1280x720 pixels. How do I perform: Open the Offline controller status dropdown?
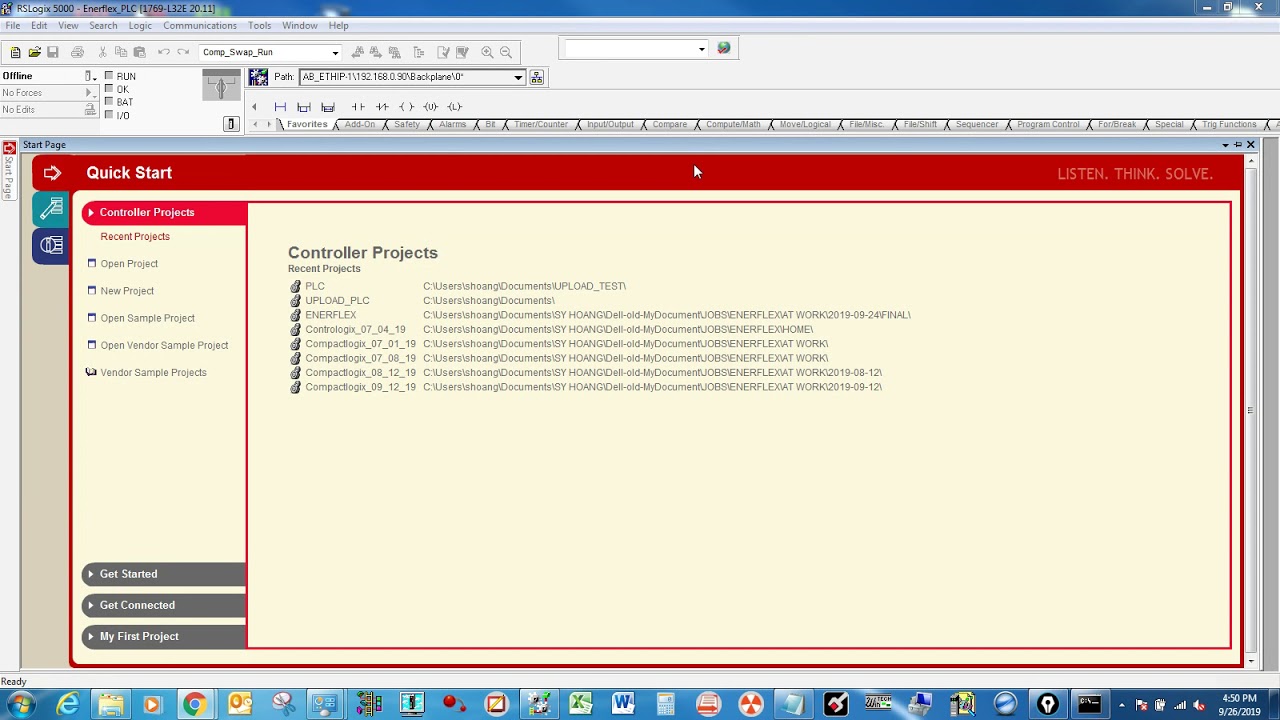89,76
